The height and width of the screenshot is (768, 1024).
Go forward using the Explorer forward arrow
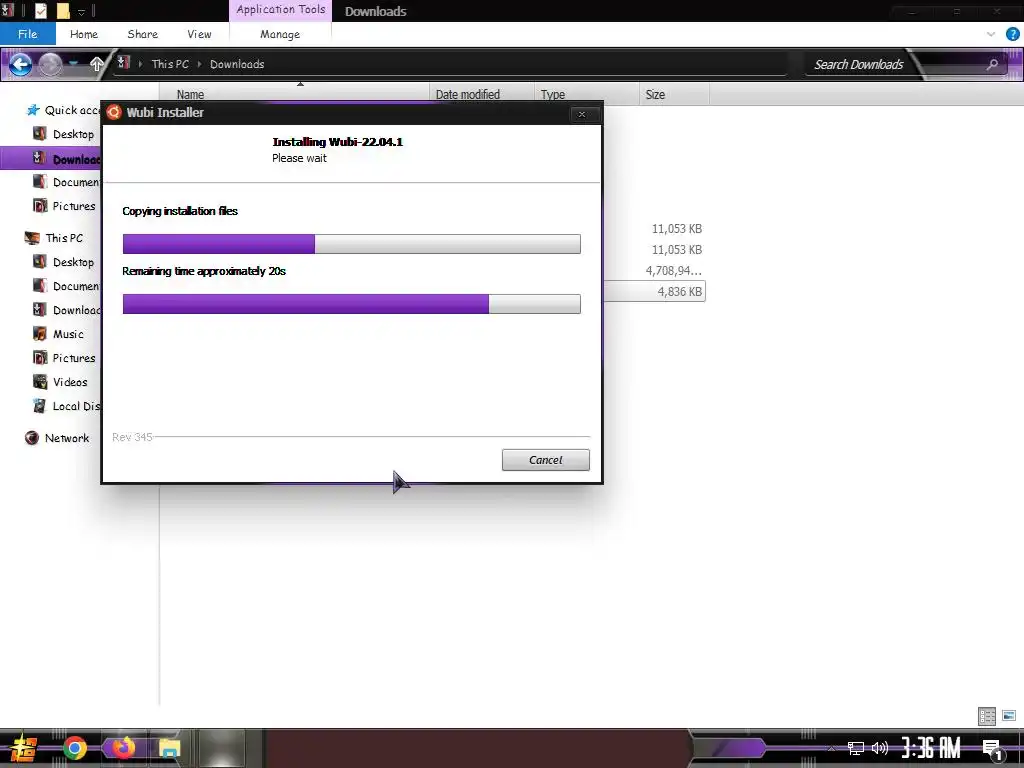coord(50,64)
